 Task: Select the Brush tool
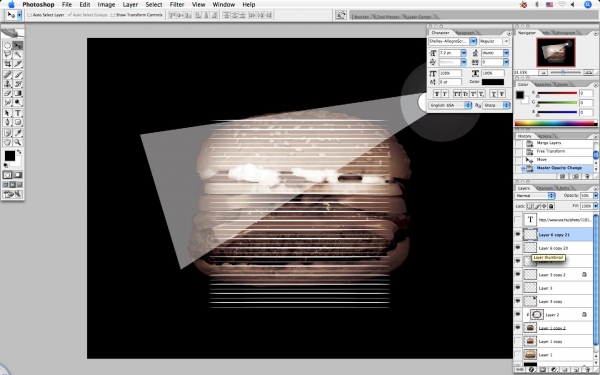(18, 75)
